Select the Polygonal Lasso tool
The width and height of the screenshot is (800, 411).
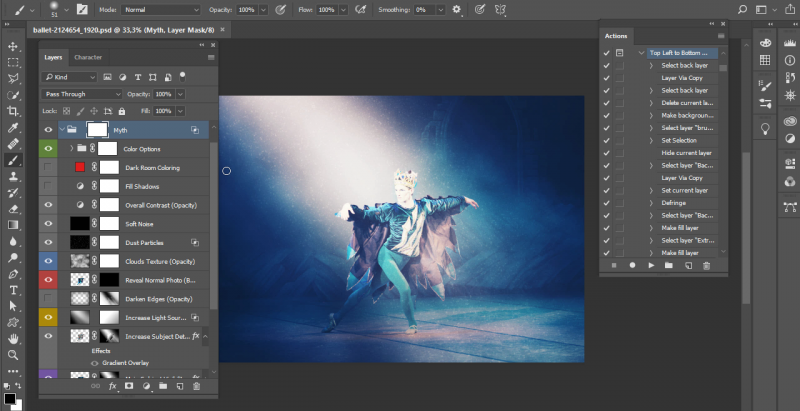(x=13, y=79)
